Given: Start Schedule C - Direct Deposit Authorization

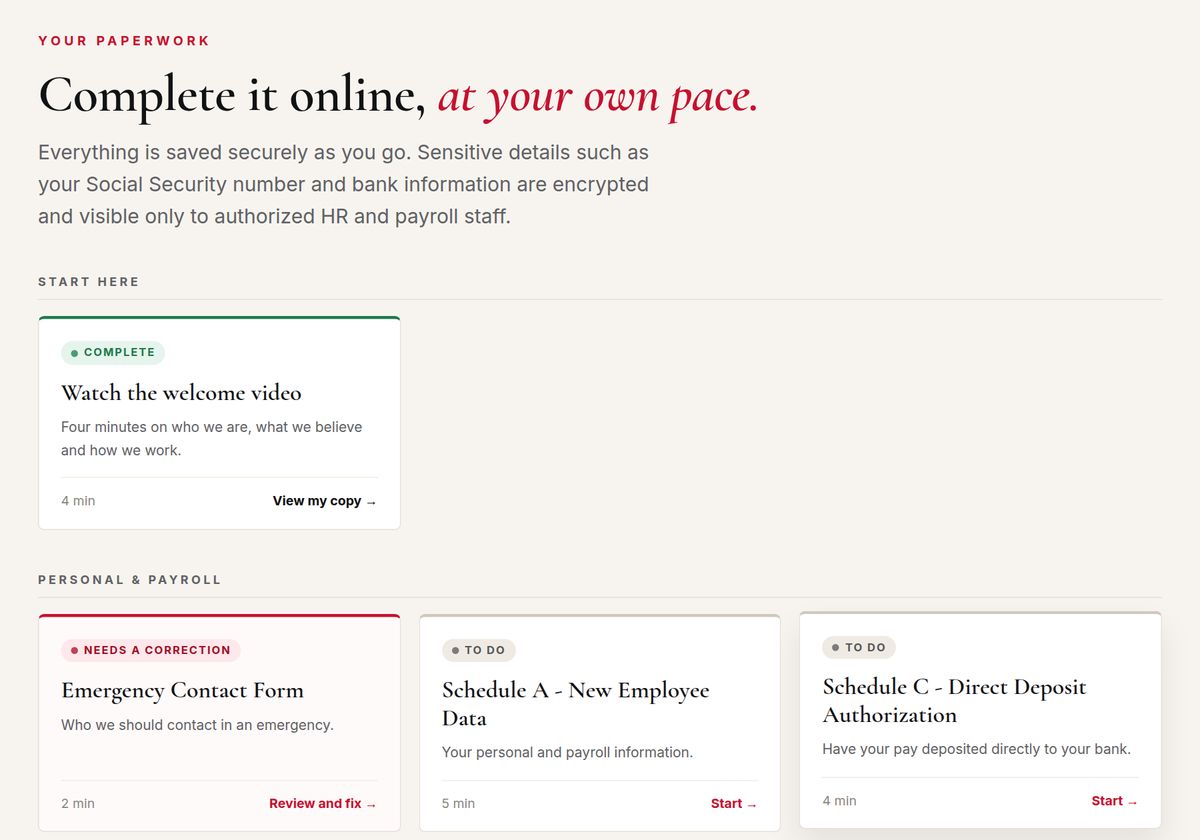Looking at the screenshot, I should [1115, 800].
